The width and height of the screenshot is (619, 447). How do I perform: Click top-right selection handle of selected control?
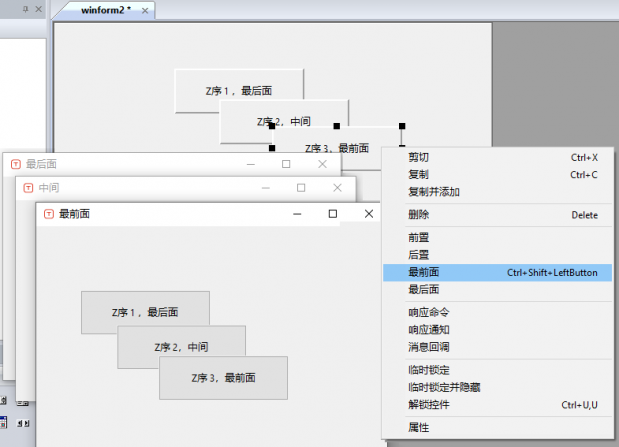click(402, 126)
